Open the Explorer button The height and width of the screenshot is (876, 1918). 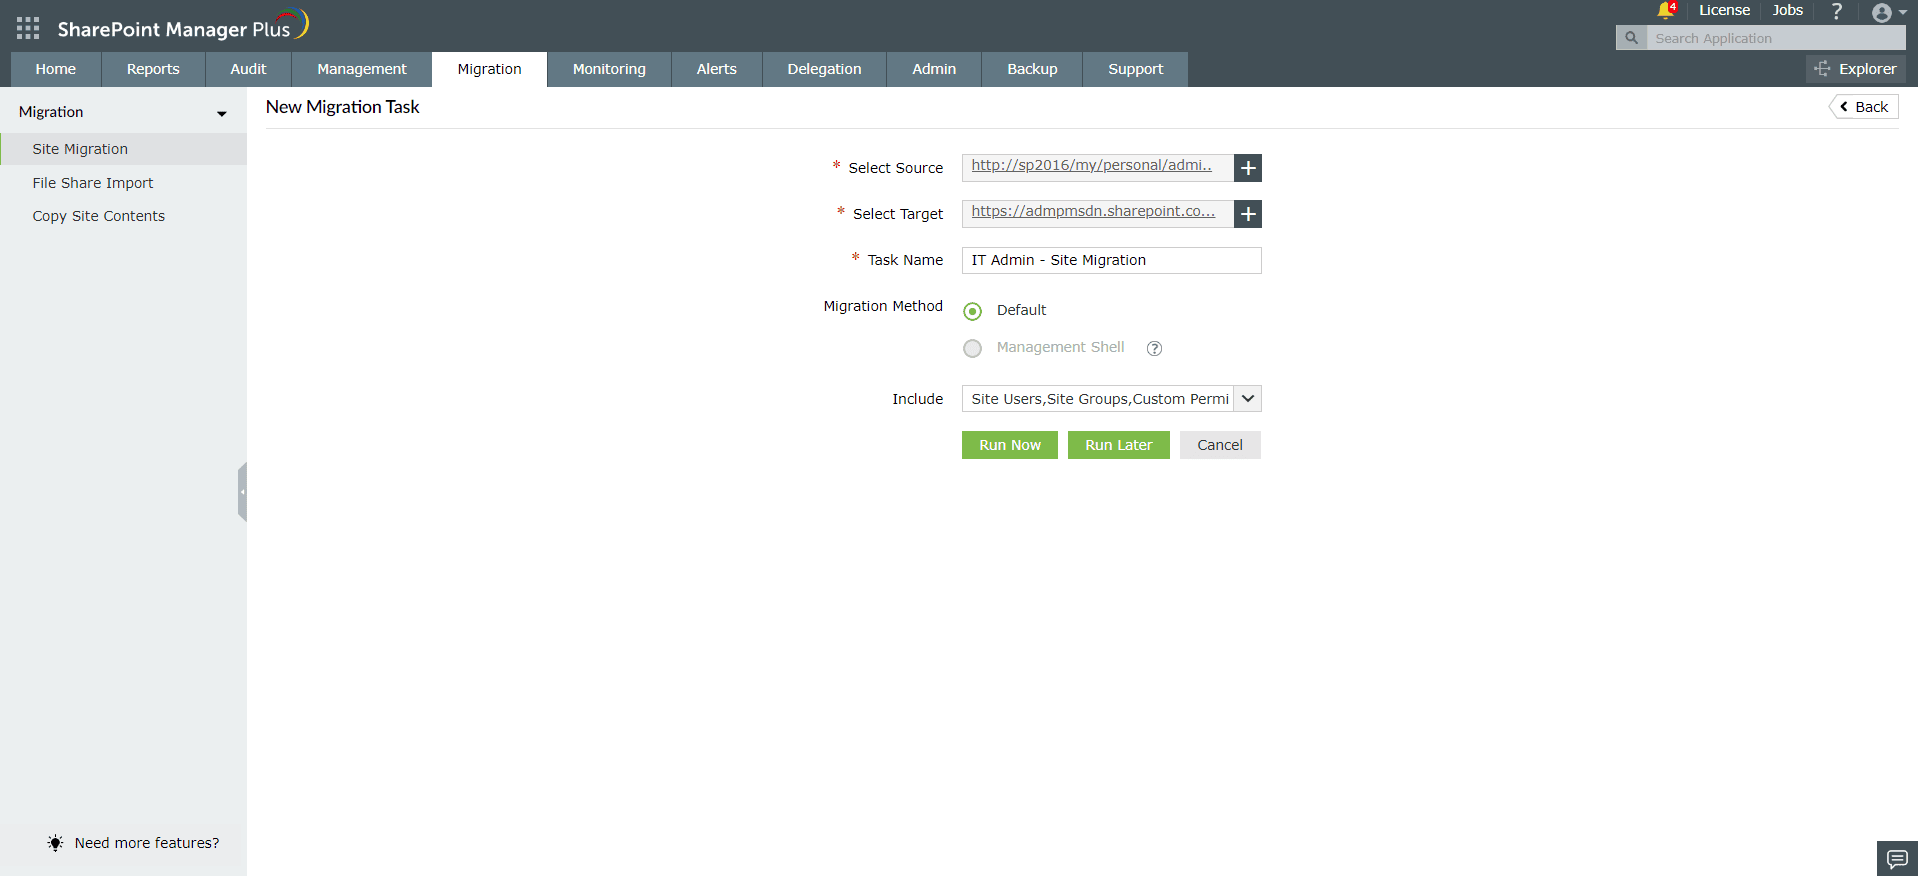1856,69
